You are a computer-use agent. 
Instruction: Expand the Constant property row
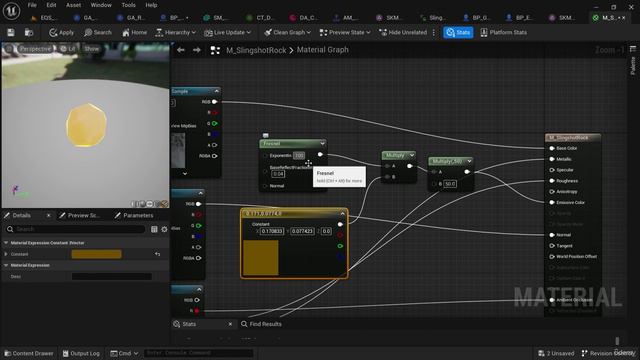tap(6, 254)
